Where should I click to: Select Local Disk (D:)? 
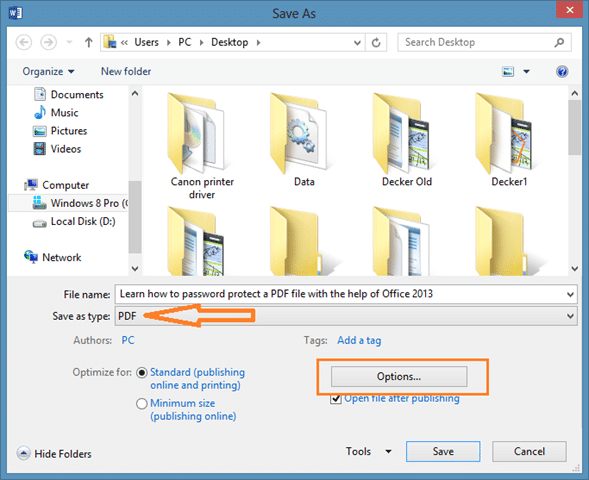pyautogui.click(x=74, y=222)
